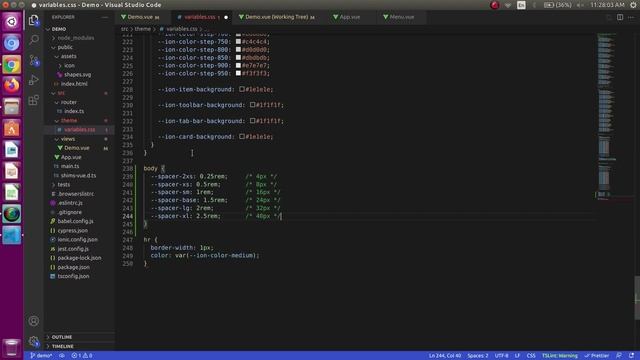This screenshot has height=360, width=640.
Task: Open Ubuntu dash search from the dock
Action: pyautogui.click(x=11, y=22)
